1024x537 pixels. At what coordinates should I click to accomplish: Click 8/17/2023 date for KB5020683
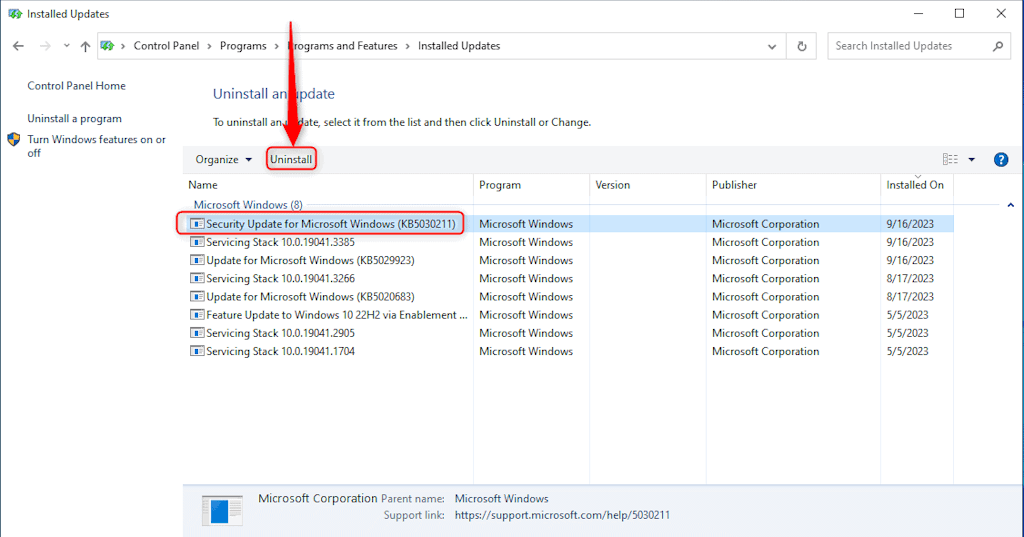point(910,297)
